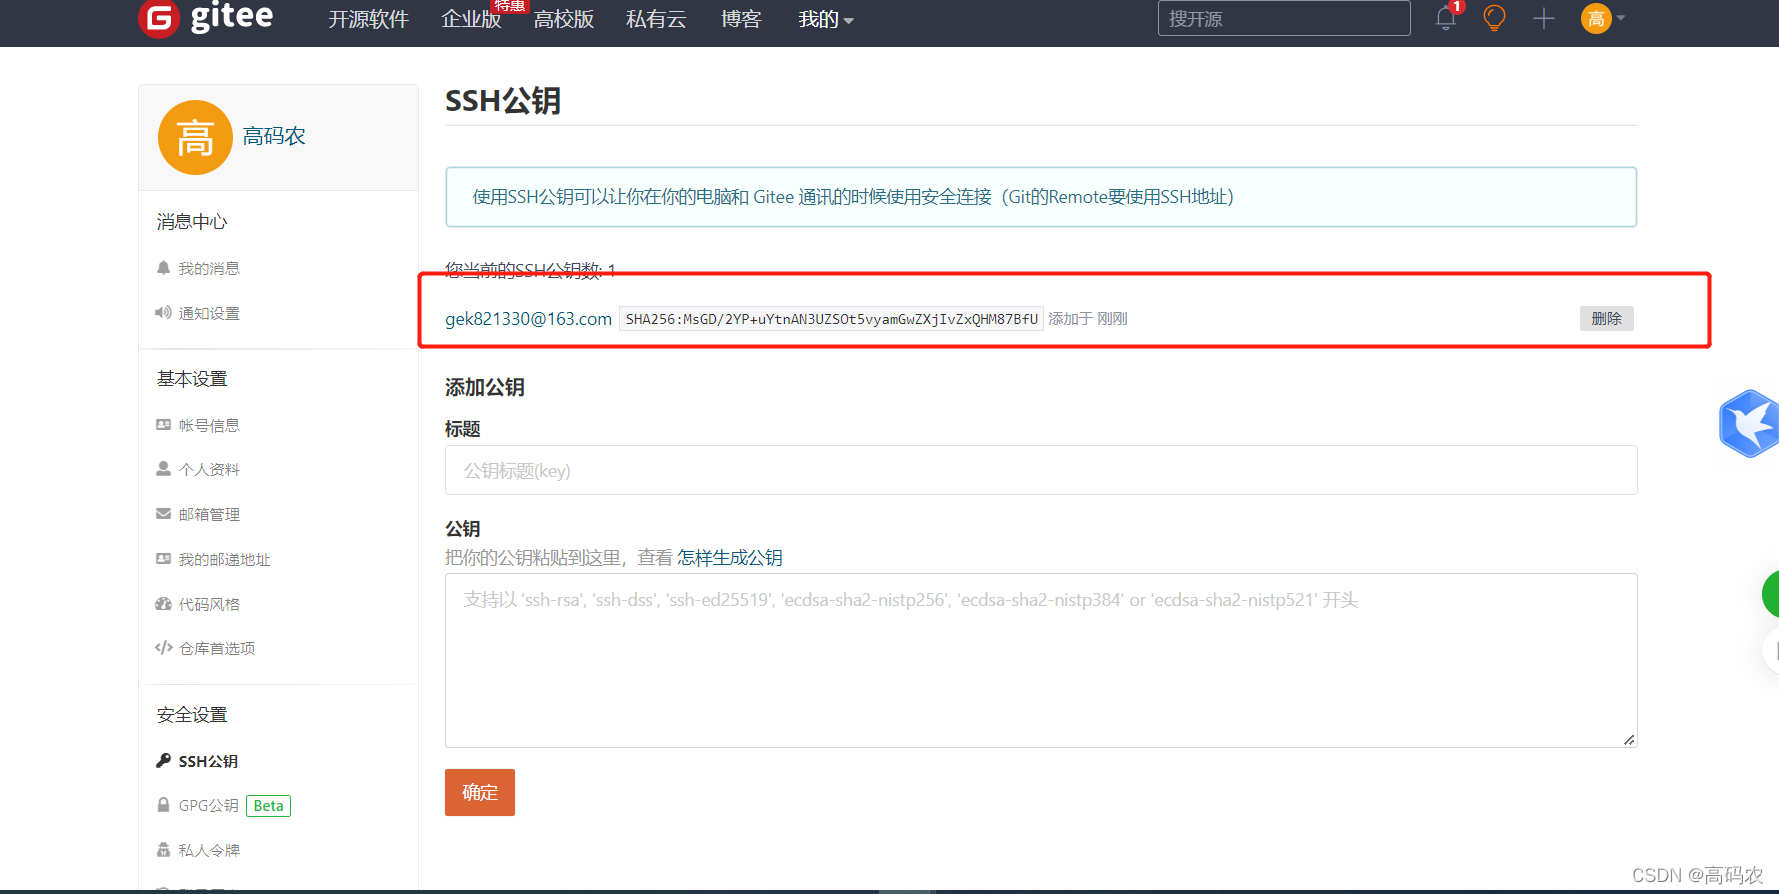Click the key icon beside SSH公钥
The image size is (1779, 894).
[x=163, y=761]
